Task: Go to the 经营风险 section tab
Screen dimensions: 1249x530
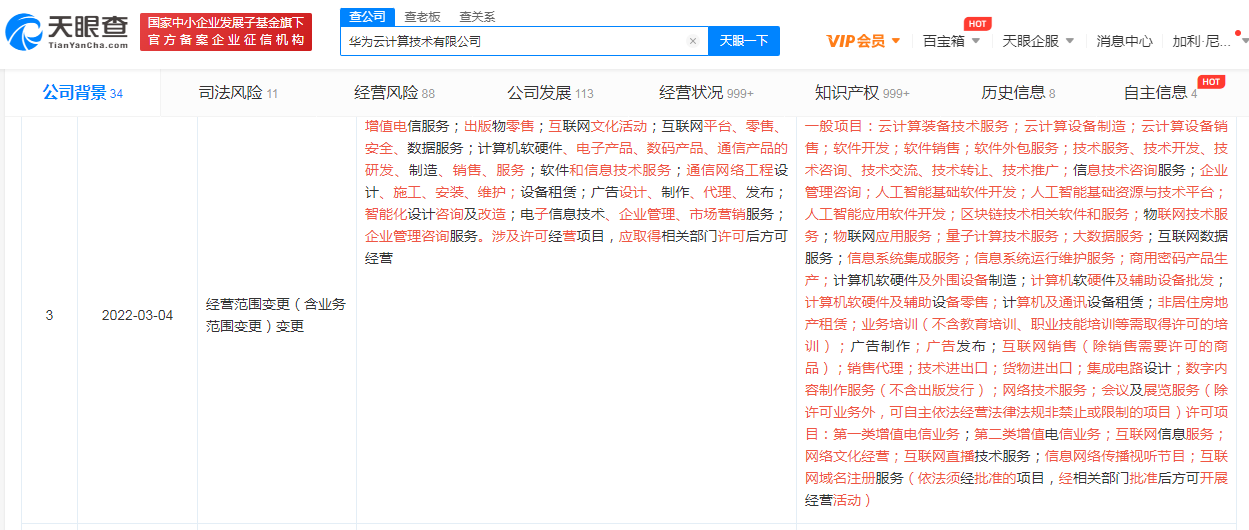Action: pyautogui.click(x=394, y=93)
